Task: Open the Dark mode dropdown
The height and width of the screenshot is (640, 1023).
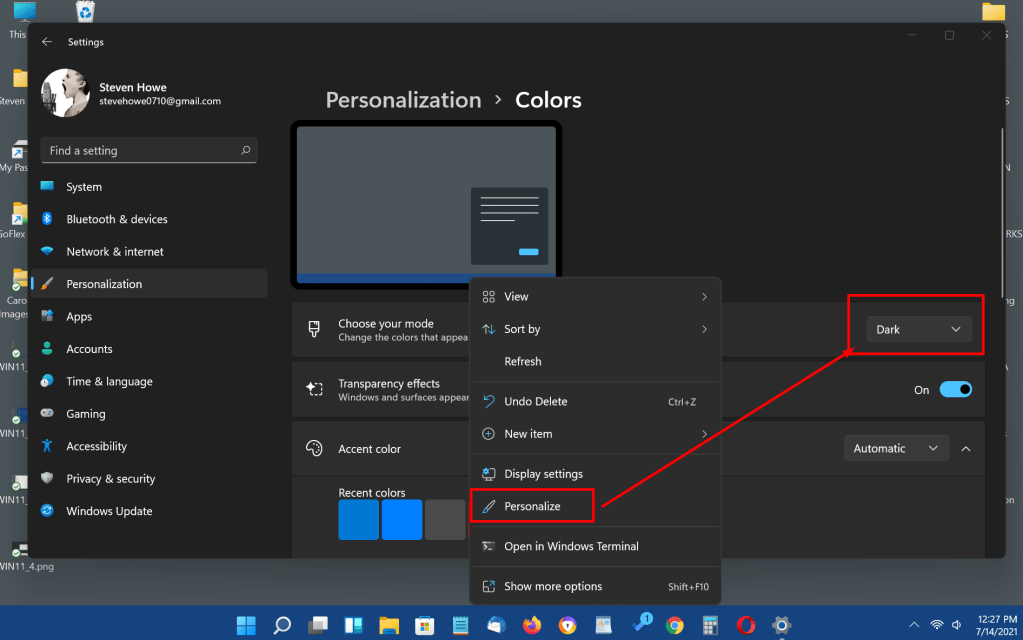Action: tap(918, 329)
